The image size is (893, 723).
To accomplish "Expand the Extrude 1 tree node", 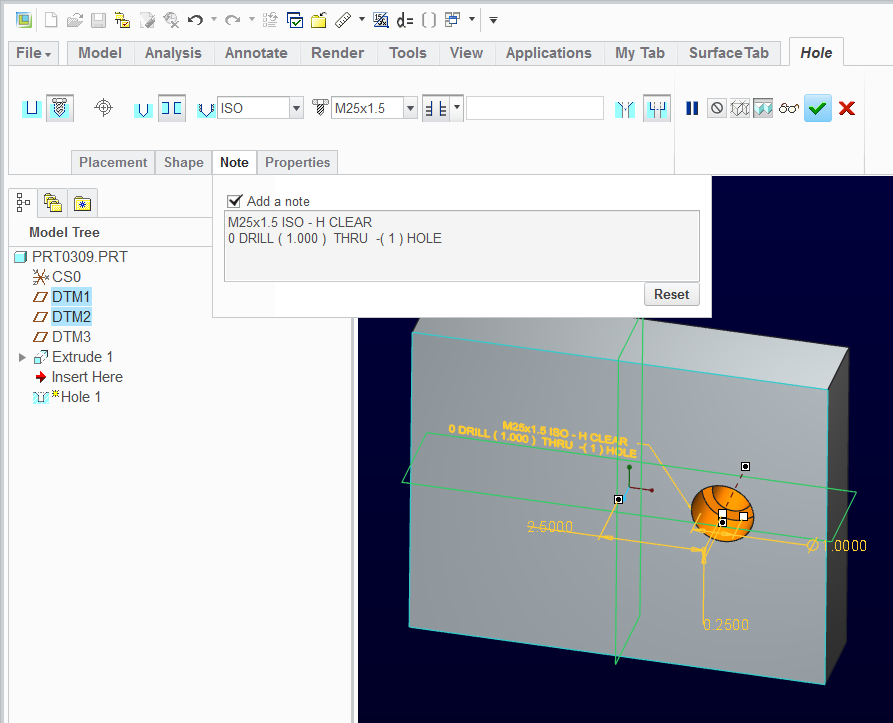I will [22, 358].
